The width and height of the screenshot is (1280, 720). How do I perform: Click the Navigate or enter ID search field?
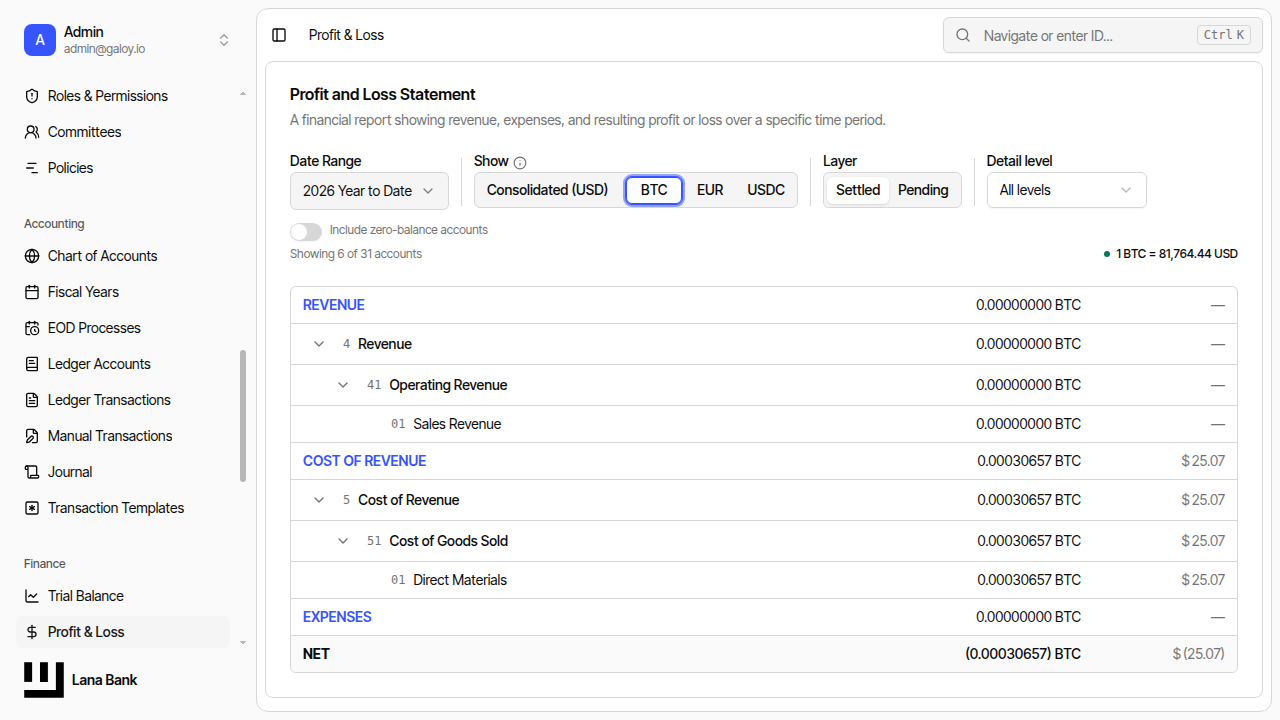pyautogui.click(x=1103, y=35)
